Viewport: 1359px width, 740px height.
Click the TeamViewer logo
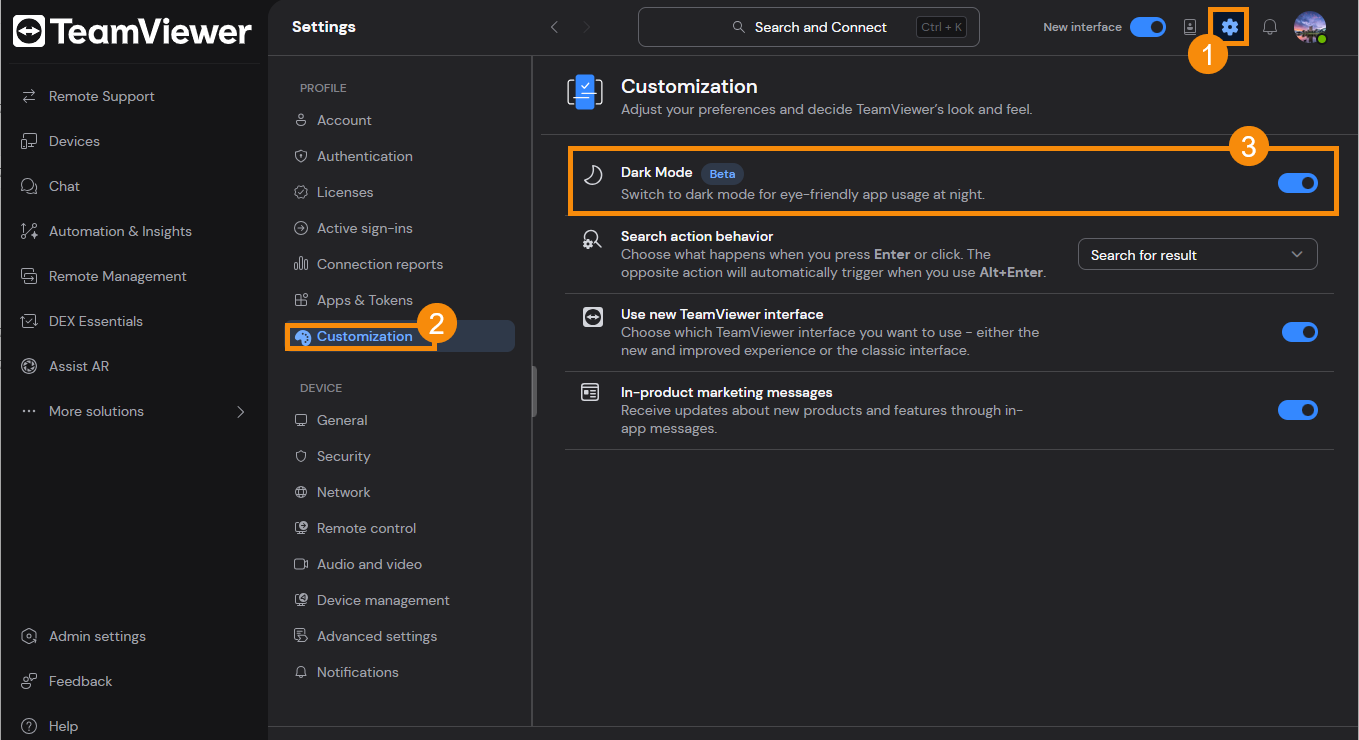pos(132,31)
